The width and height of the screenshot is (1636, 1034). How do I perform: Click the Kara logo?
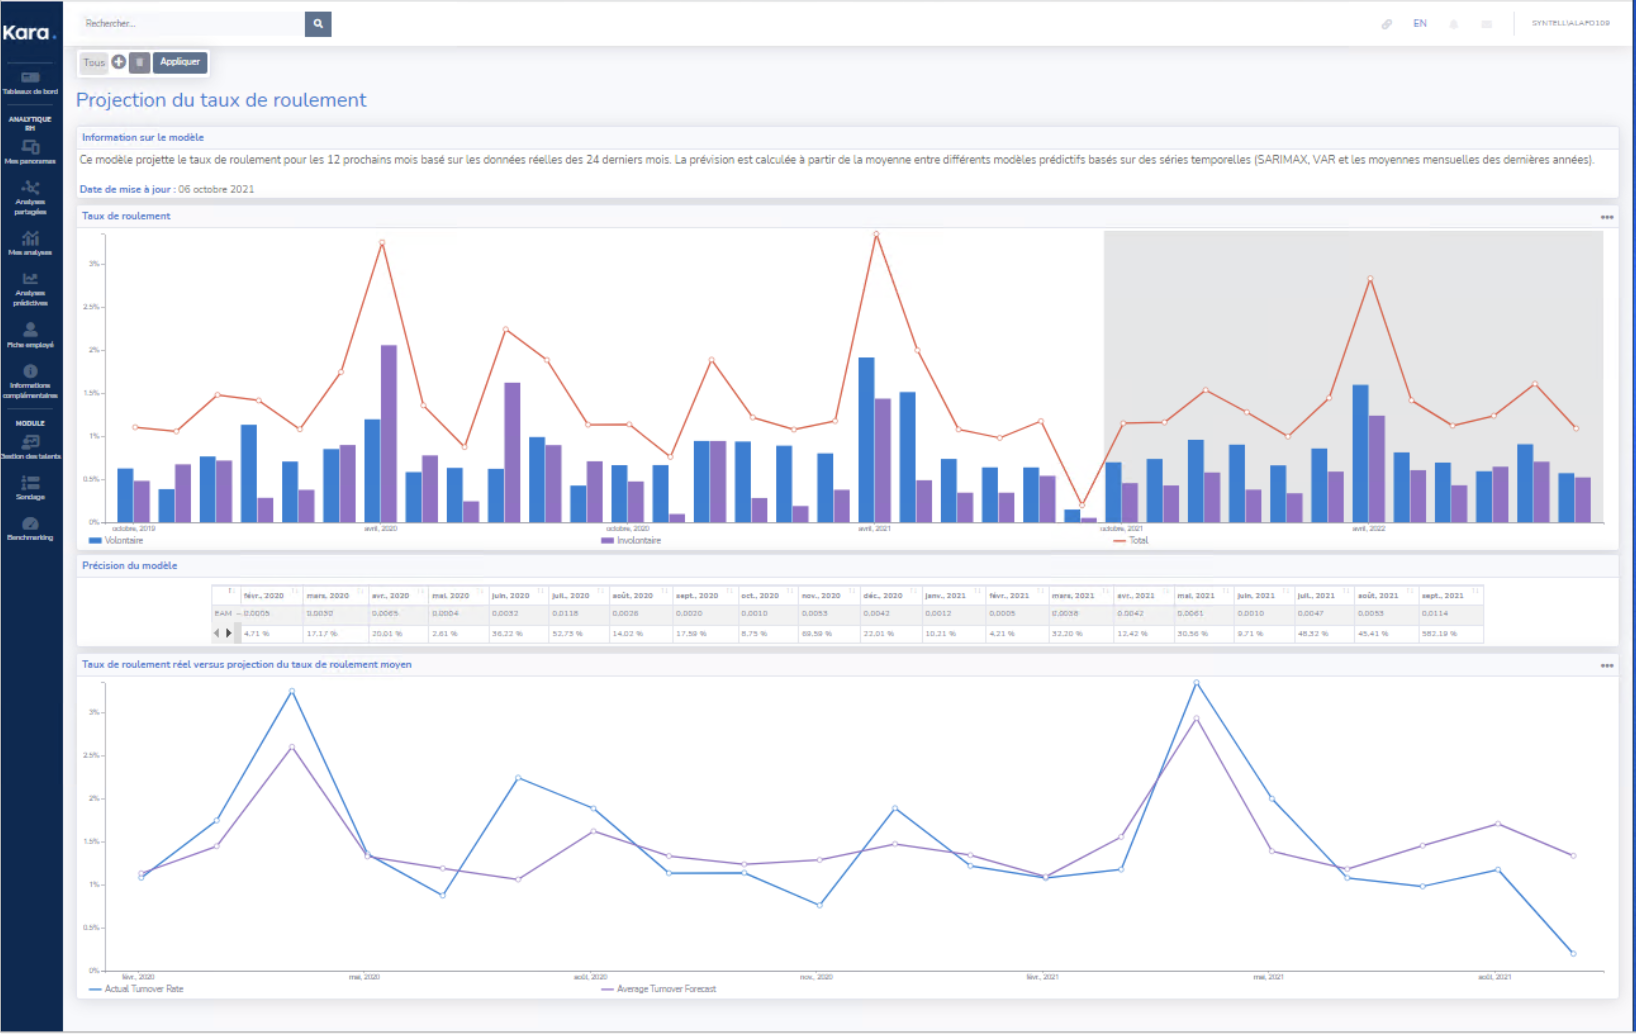29,32
